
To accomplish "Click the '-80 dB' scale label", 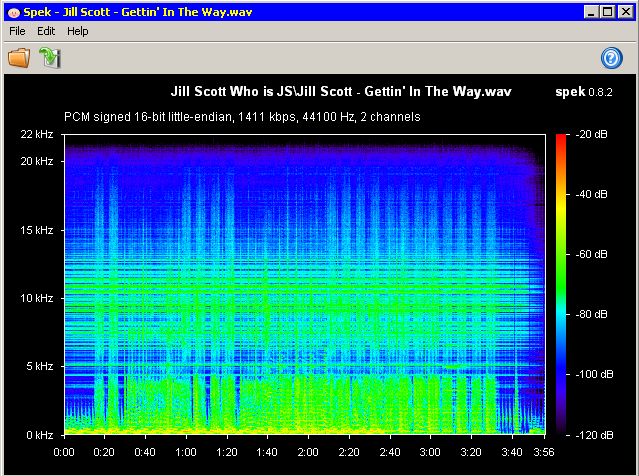I will click(591, 314).
